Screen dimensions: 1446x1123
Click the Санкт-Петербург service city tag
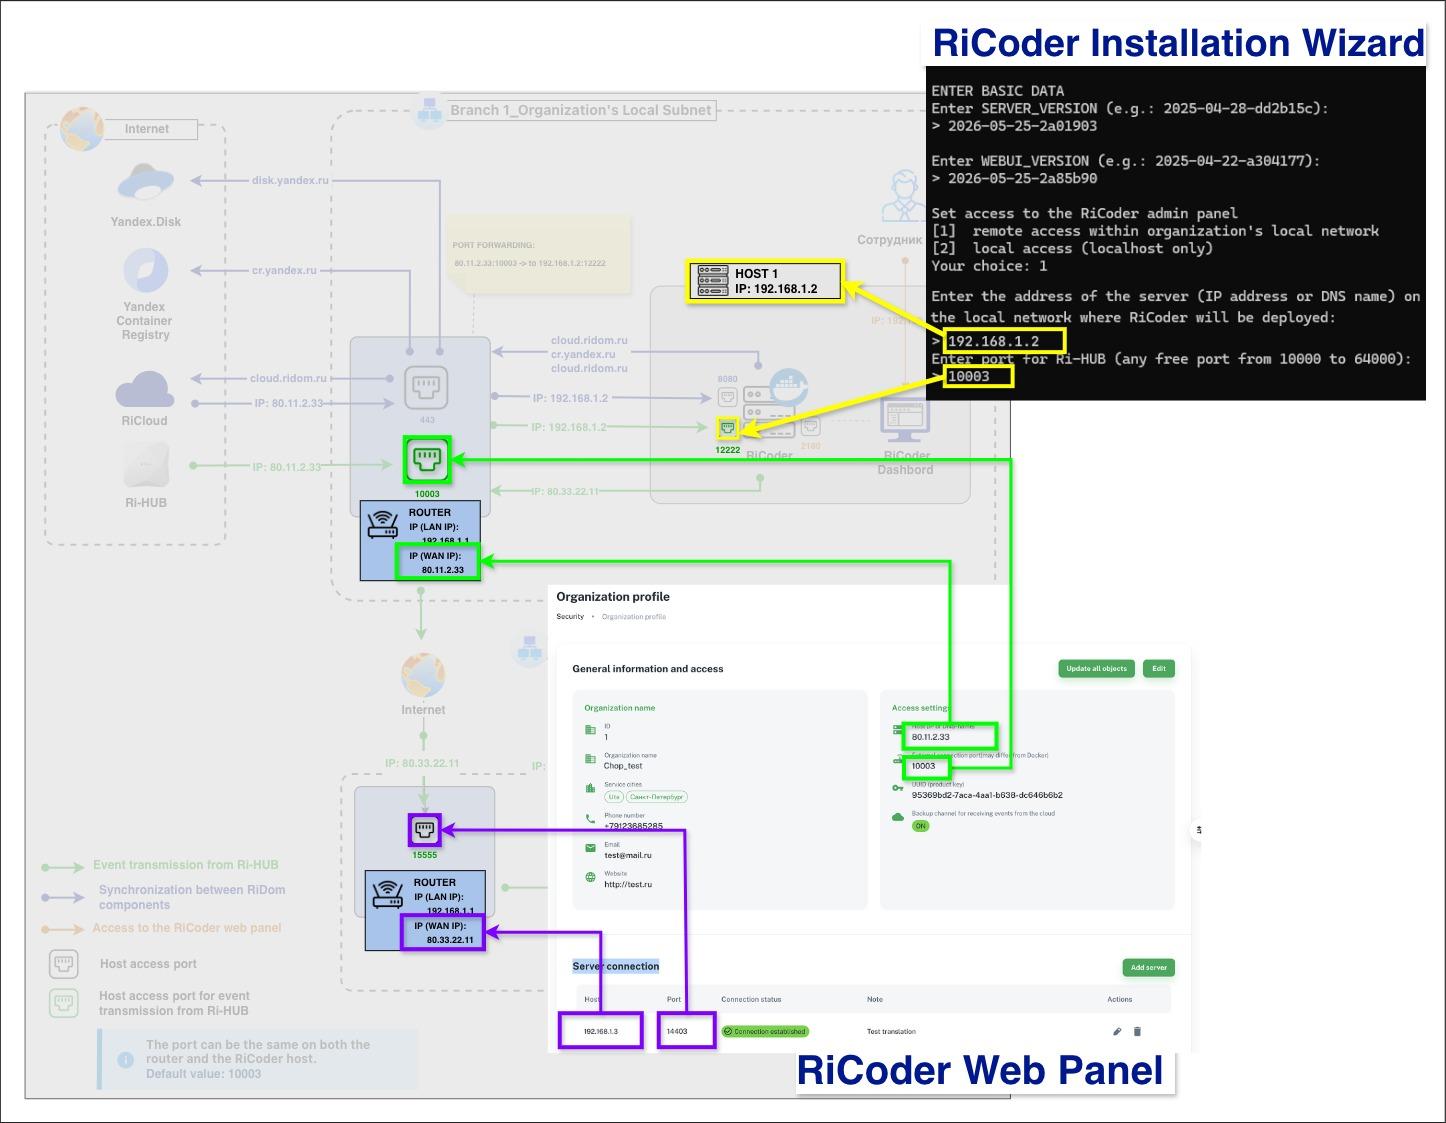[657, 797]
